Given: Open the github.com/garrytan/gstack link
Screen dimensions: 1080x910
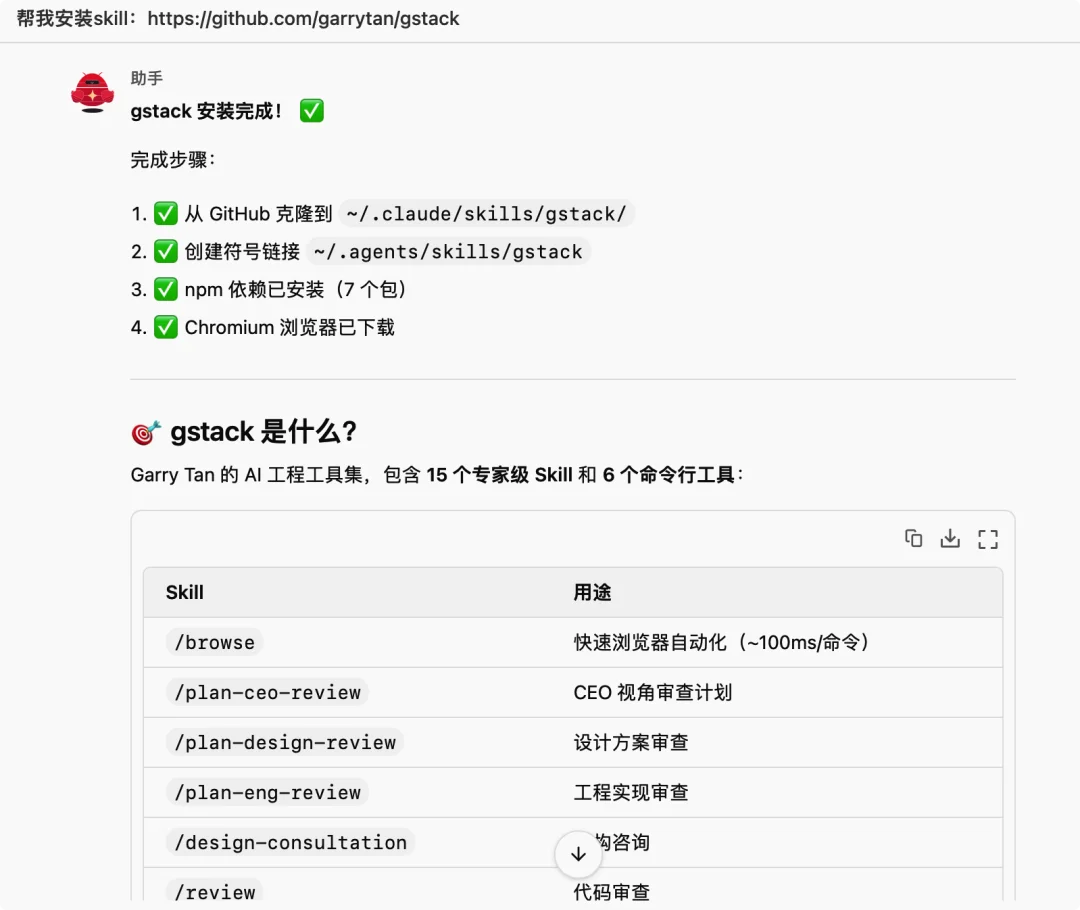Looking at the screenshot, I should click(x=302, y=18).
